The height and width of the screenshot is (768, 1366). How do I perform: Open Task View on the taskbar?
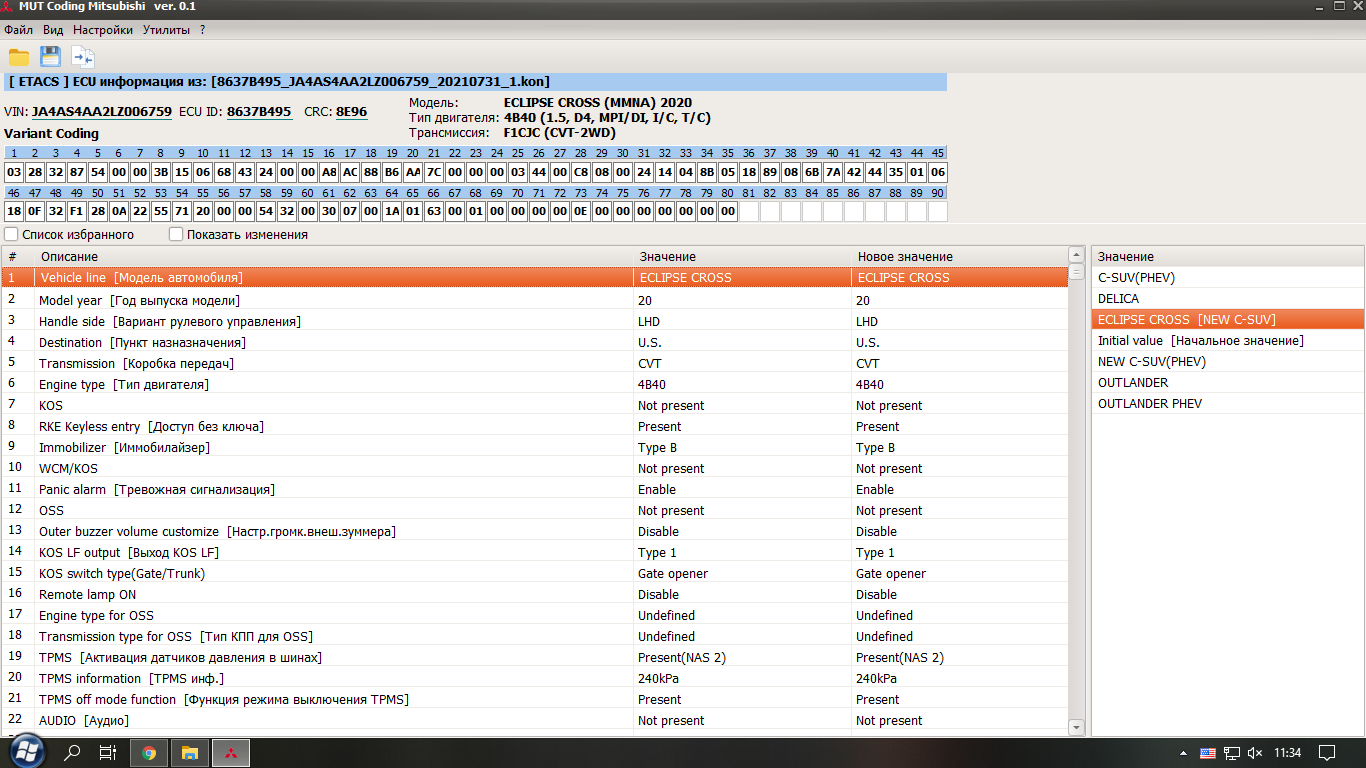click(x=108, y=753)
